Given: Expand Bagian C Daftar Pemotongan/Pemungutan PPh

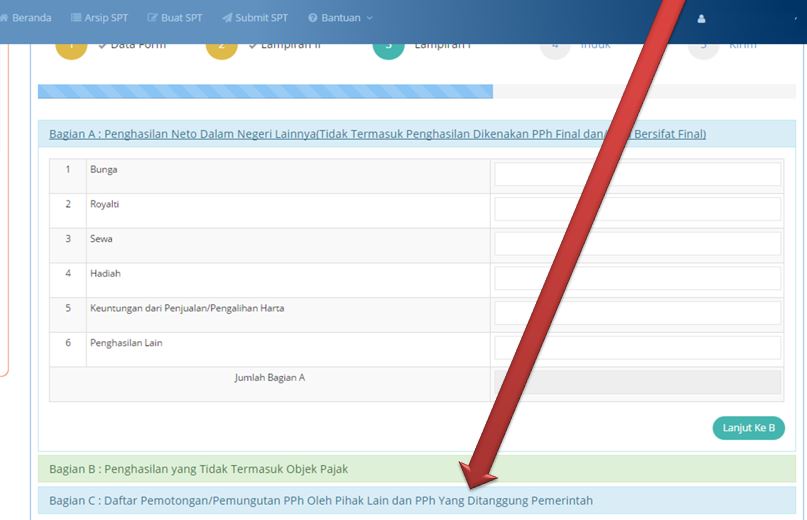Looking at the screenshot, I should coord(417,500).
